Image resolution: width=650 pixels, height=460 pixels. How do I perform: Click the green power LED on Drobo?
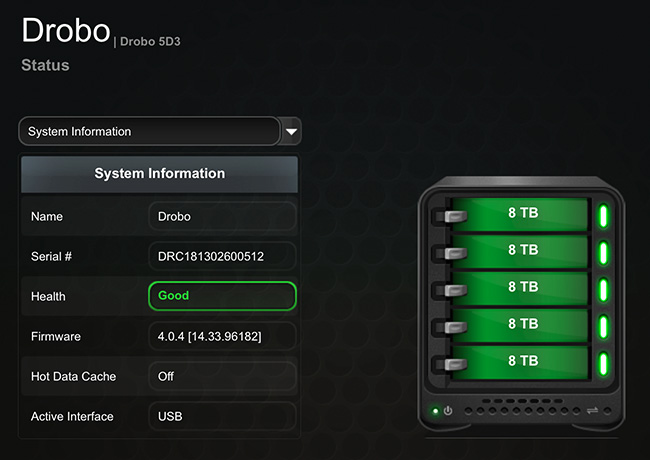pyautogui.click(x=435, y=411)
